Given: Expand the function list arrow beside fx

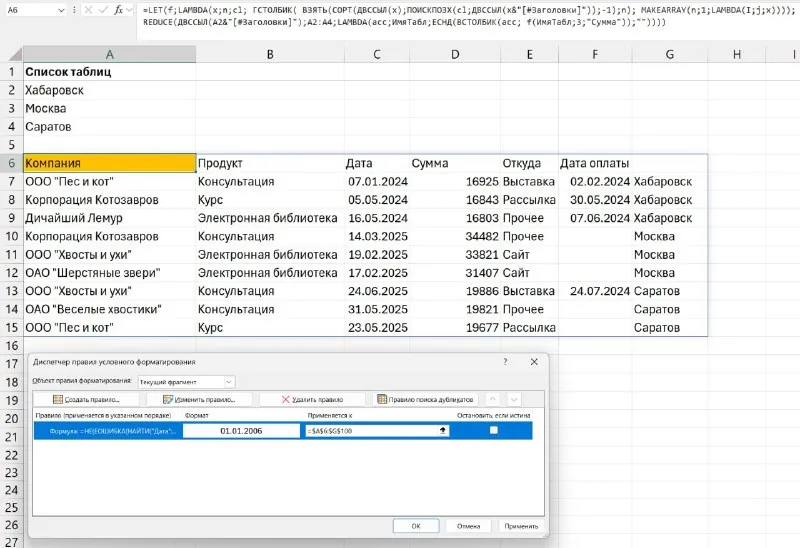Looking at the screenshot, I should (130, 10).
